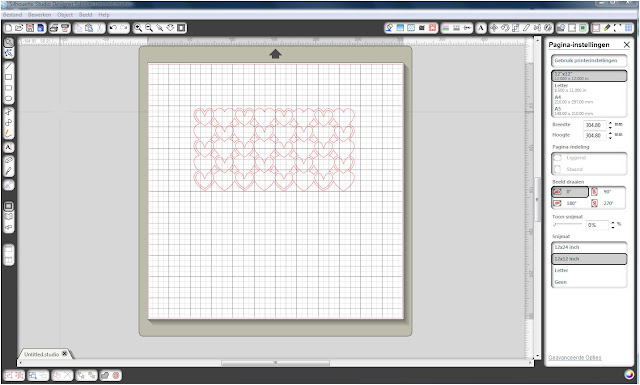Click Gebruik printerinstellingen button
The width and height of the screenshot is (640, 385).
(589, 60)
